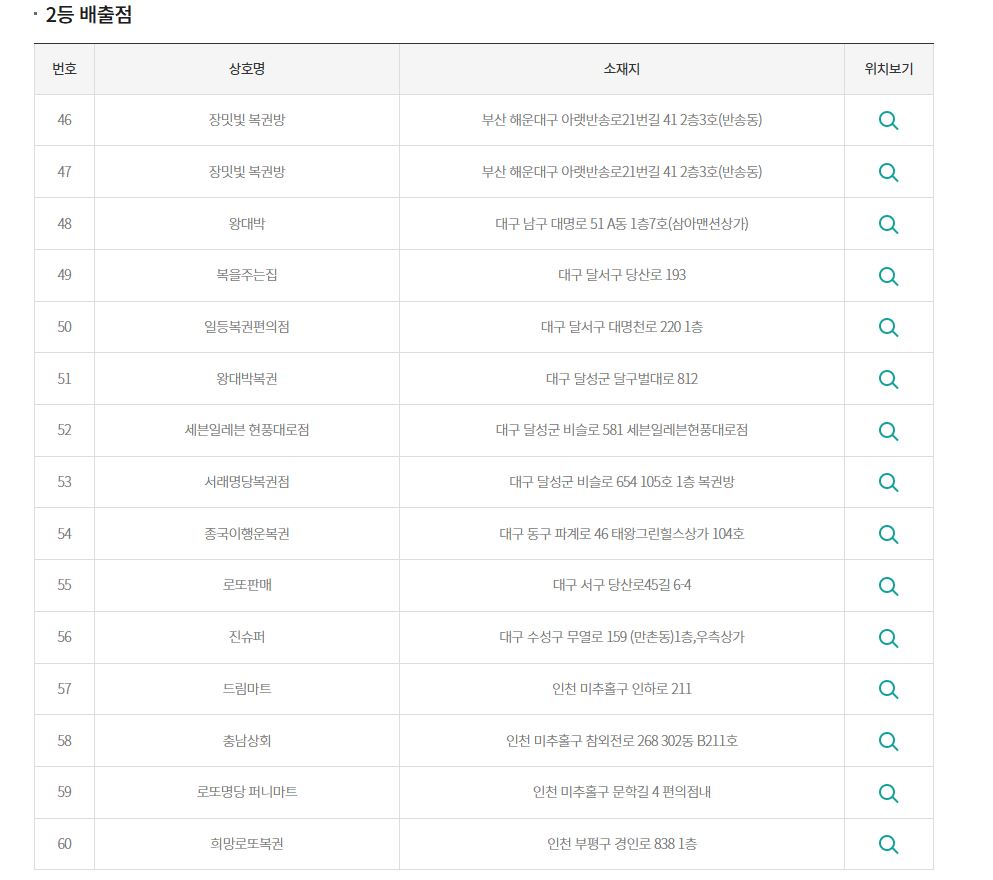This screenshot has width=993, height=880.
Task: Select the 위치보기 column header
Action: click(x=889, y=69)
